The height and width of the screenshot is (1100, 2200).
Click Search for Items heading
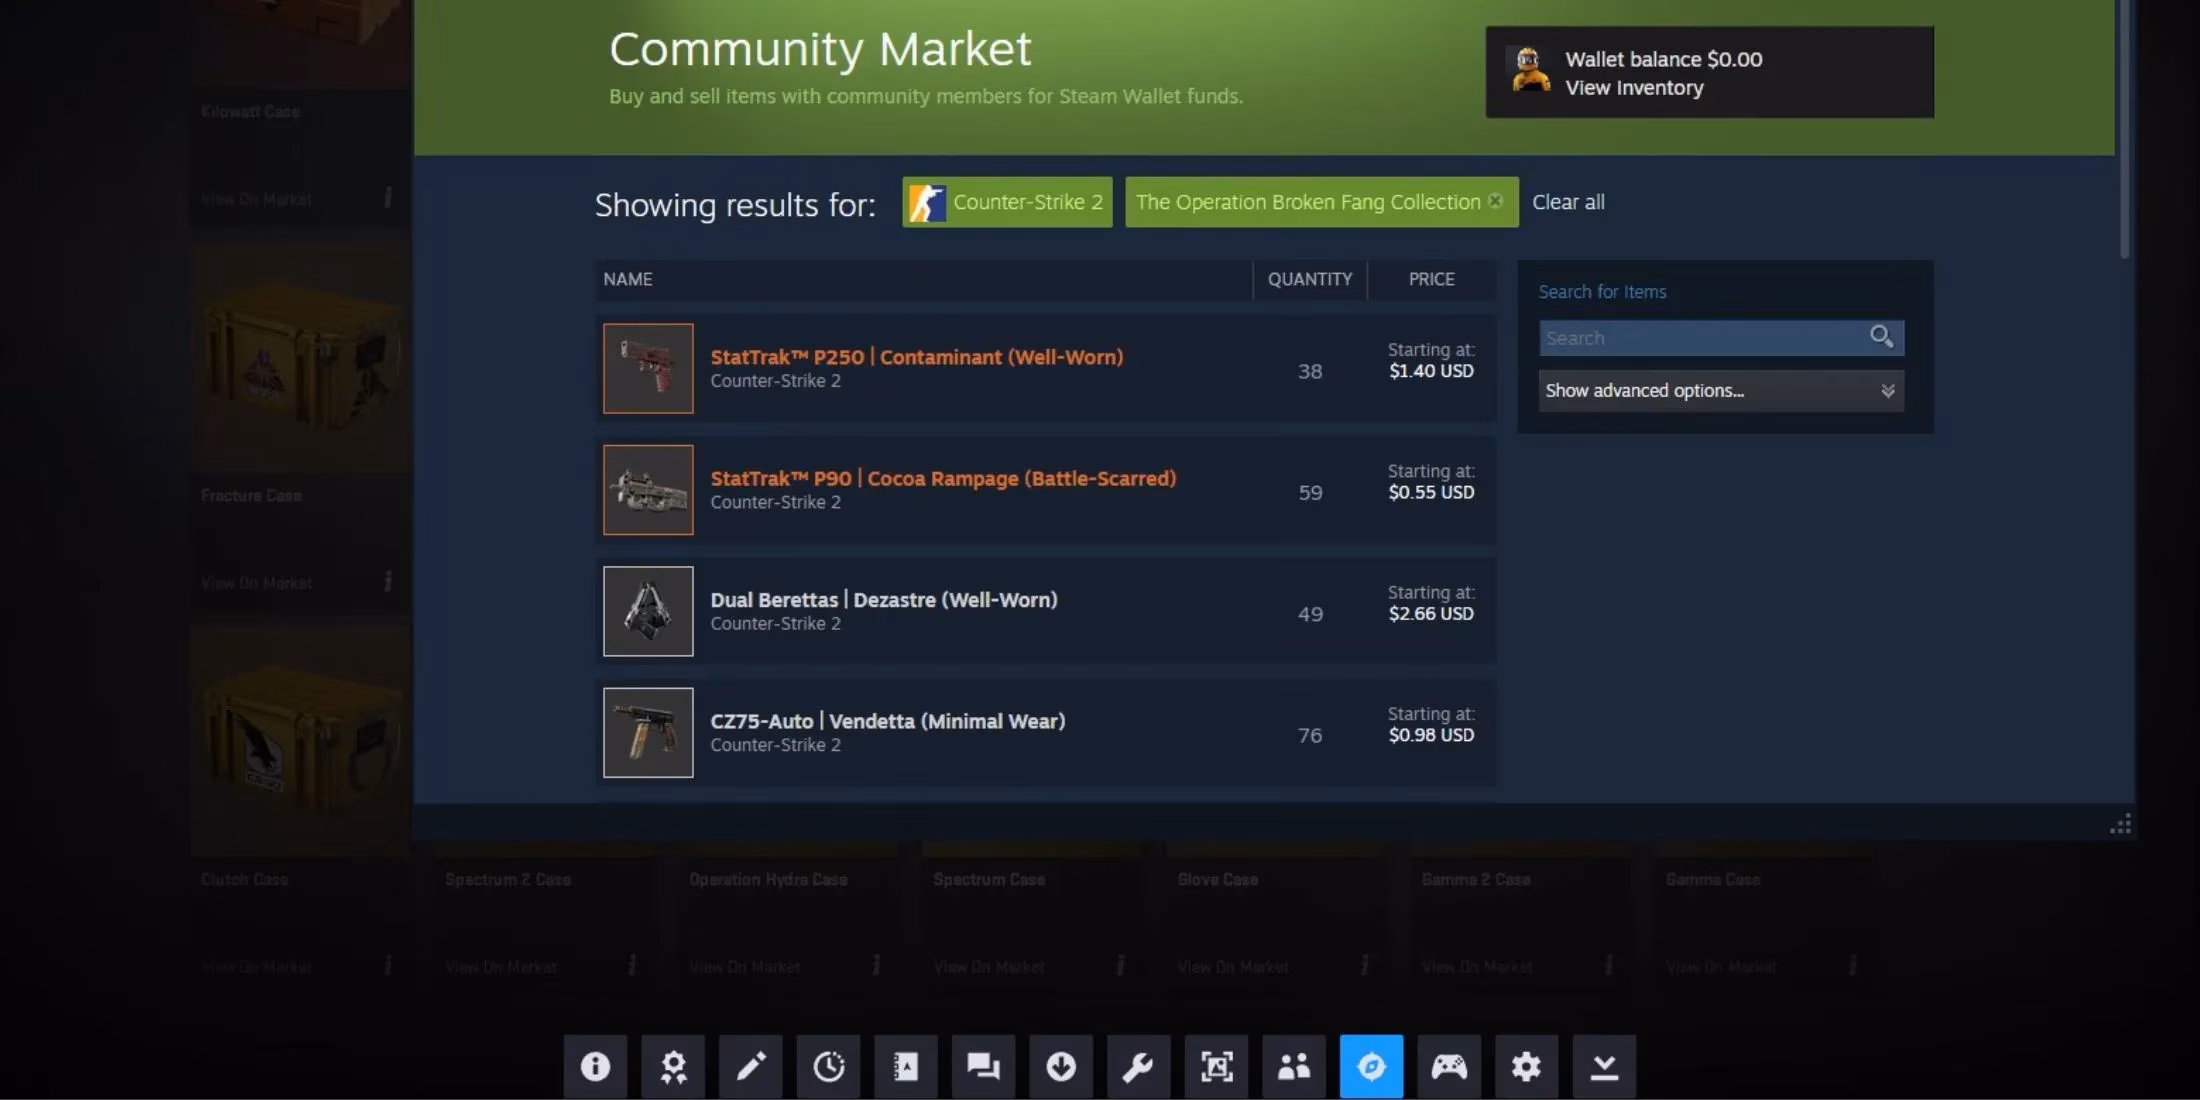pos(1602,292)
